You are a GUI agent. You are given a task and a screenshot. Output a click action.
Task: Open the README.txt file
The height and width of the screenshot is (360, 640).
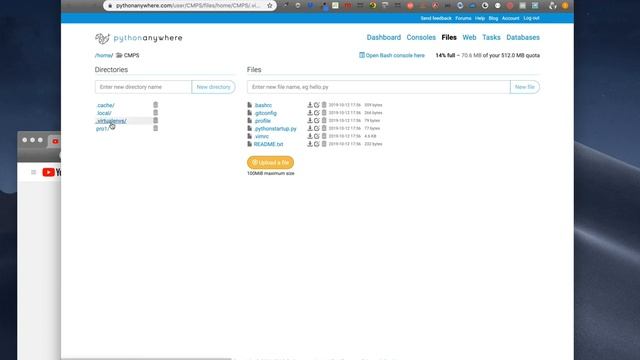[268, 144]
